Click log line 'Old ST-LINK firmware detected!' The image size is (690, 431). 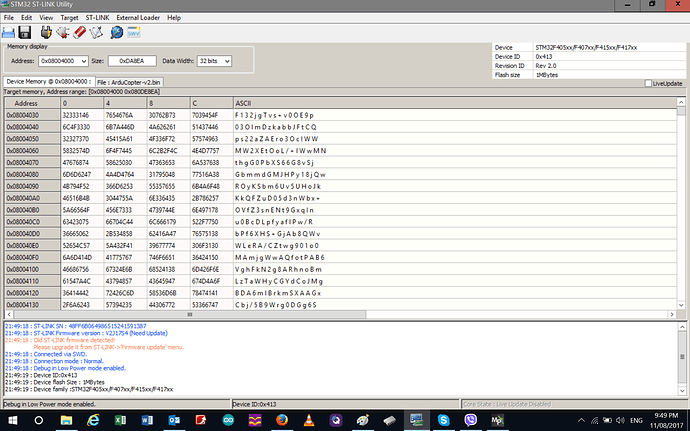(x=60, y=340)
